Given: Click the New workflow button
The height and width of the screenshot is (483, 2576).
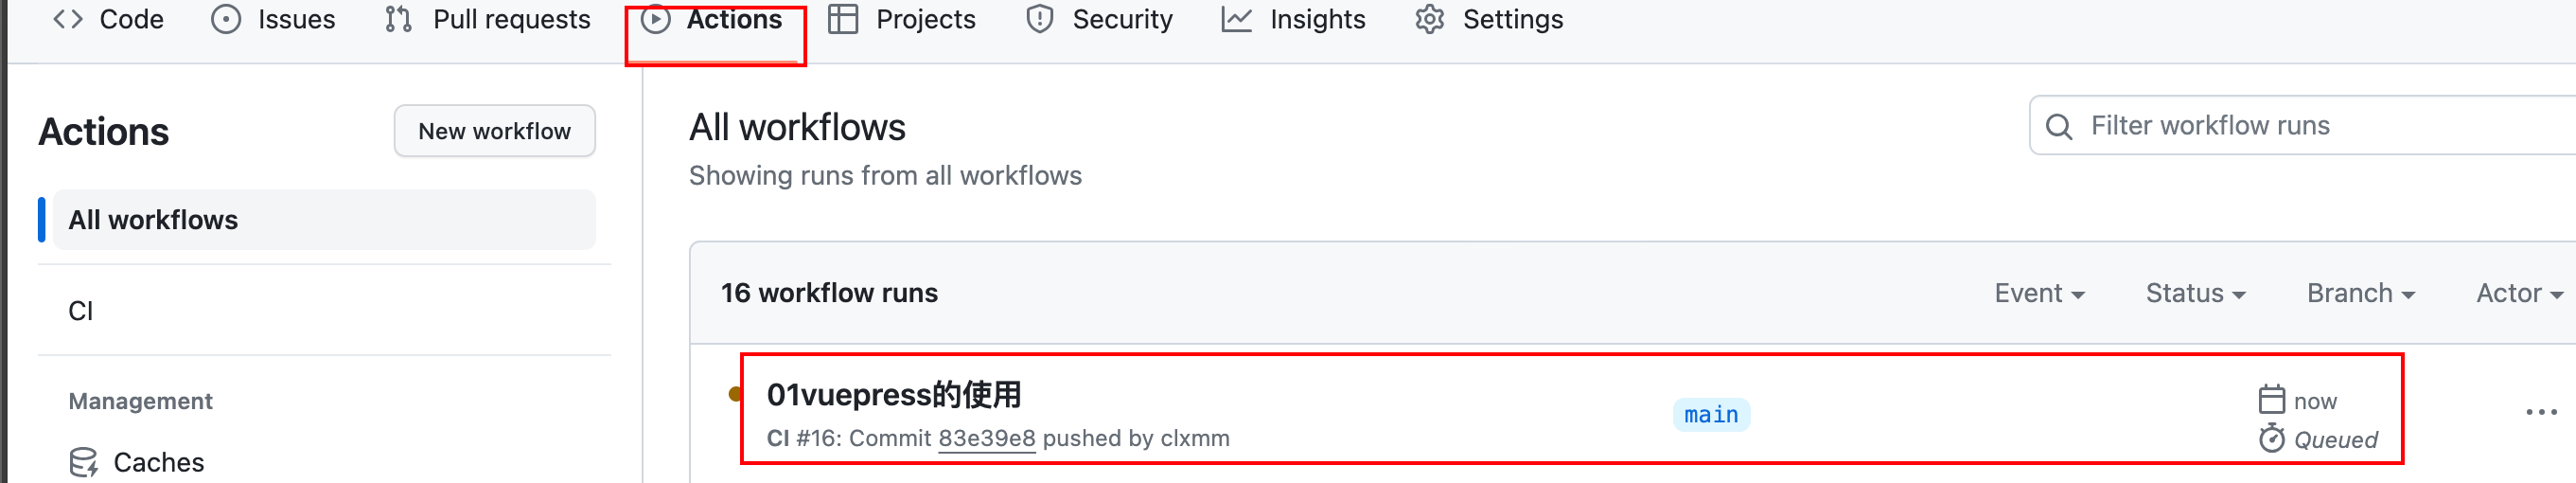Looking at the screenshot, I should [x=494, y=131].
